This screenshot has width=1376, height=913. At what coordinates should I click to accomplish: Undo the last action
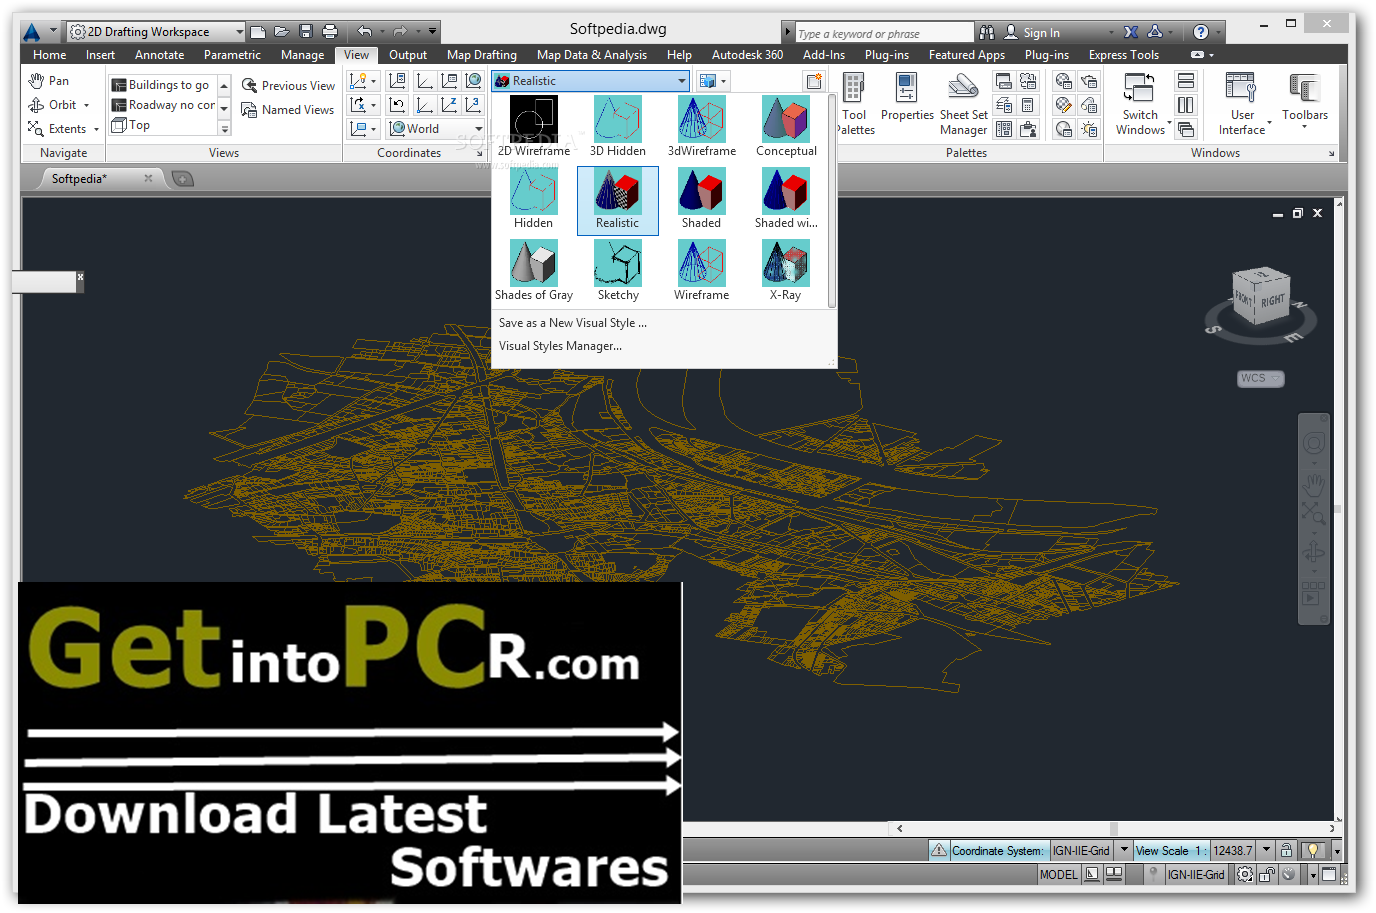point(365,32)
